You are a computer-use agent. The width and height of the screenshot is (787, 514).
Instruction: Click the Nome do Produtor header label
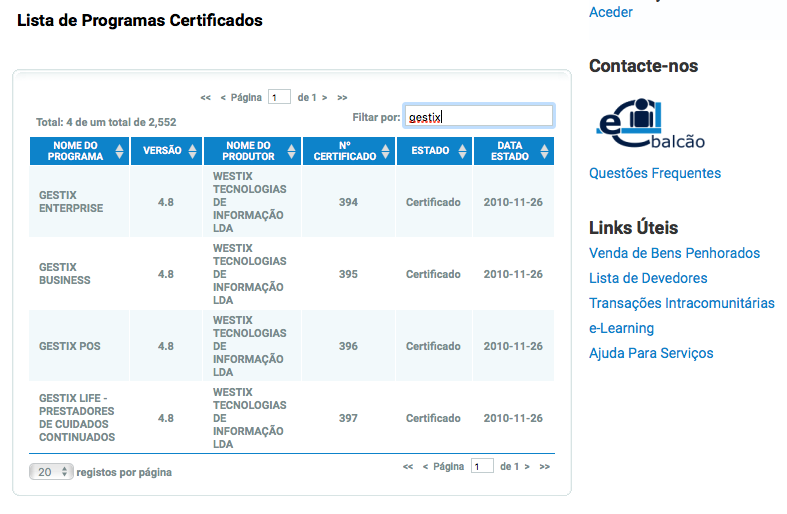click(x=248, y=151)
